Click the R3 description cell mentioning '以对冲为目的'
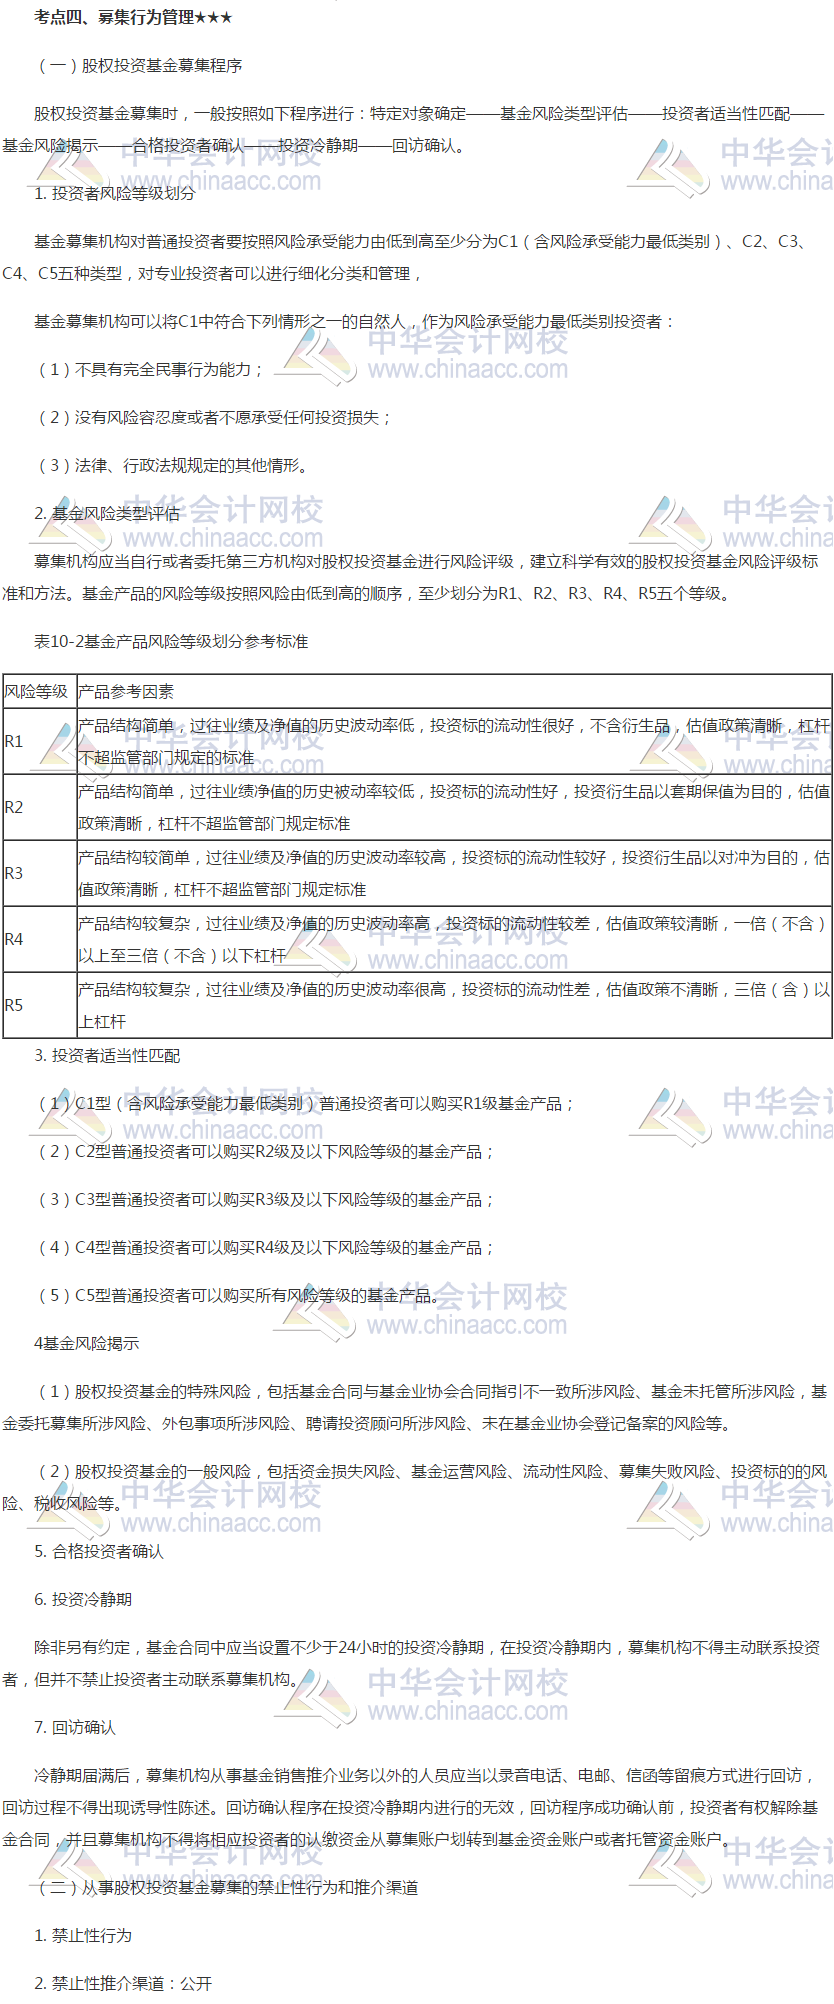The image size is (834, 2004). pyautogui.click(x=454, y=873)
